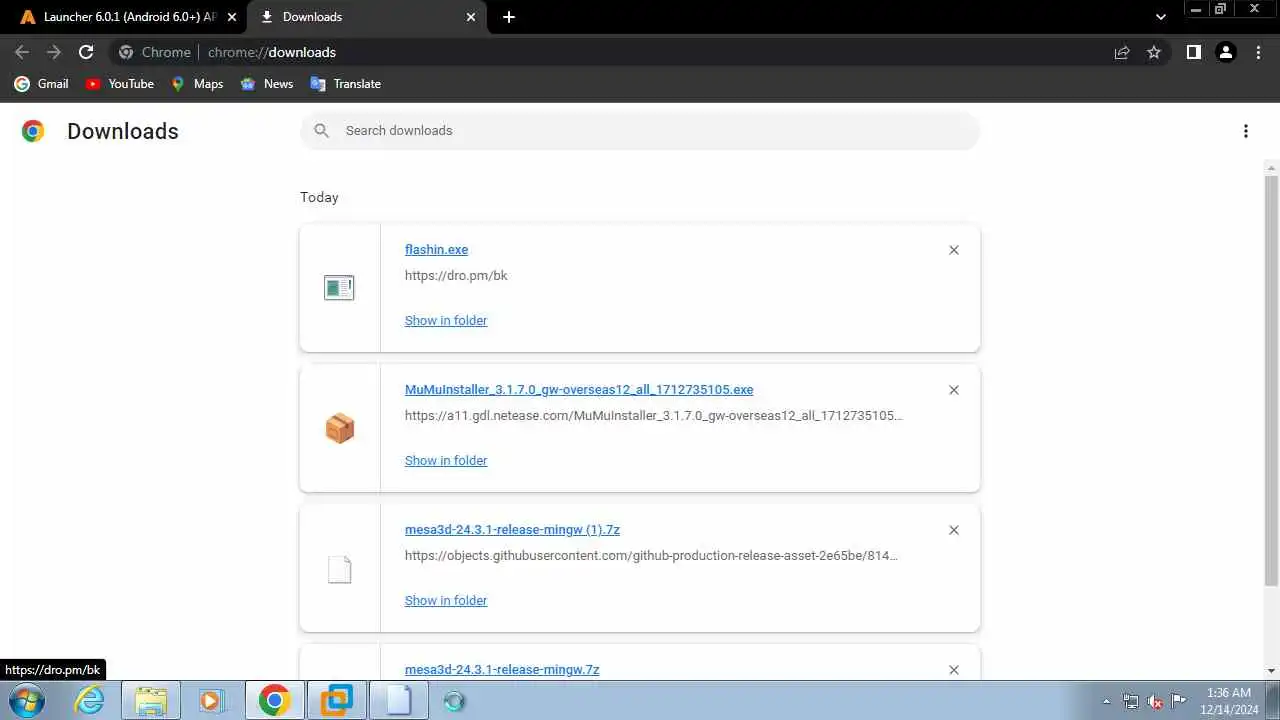Open the teal circular taskbar app

coord(454,701)
